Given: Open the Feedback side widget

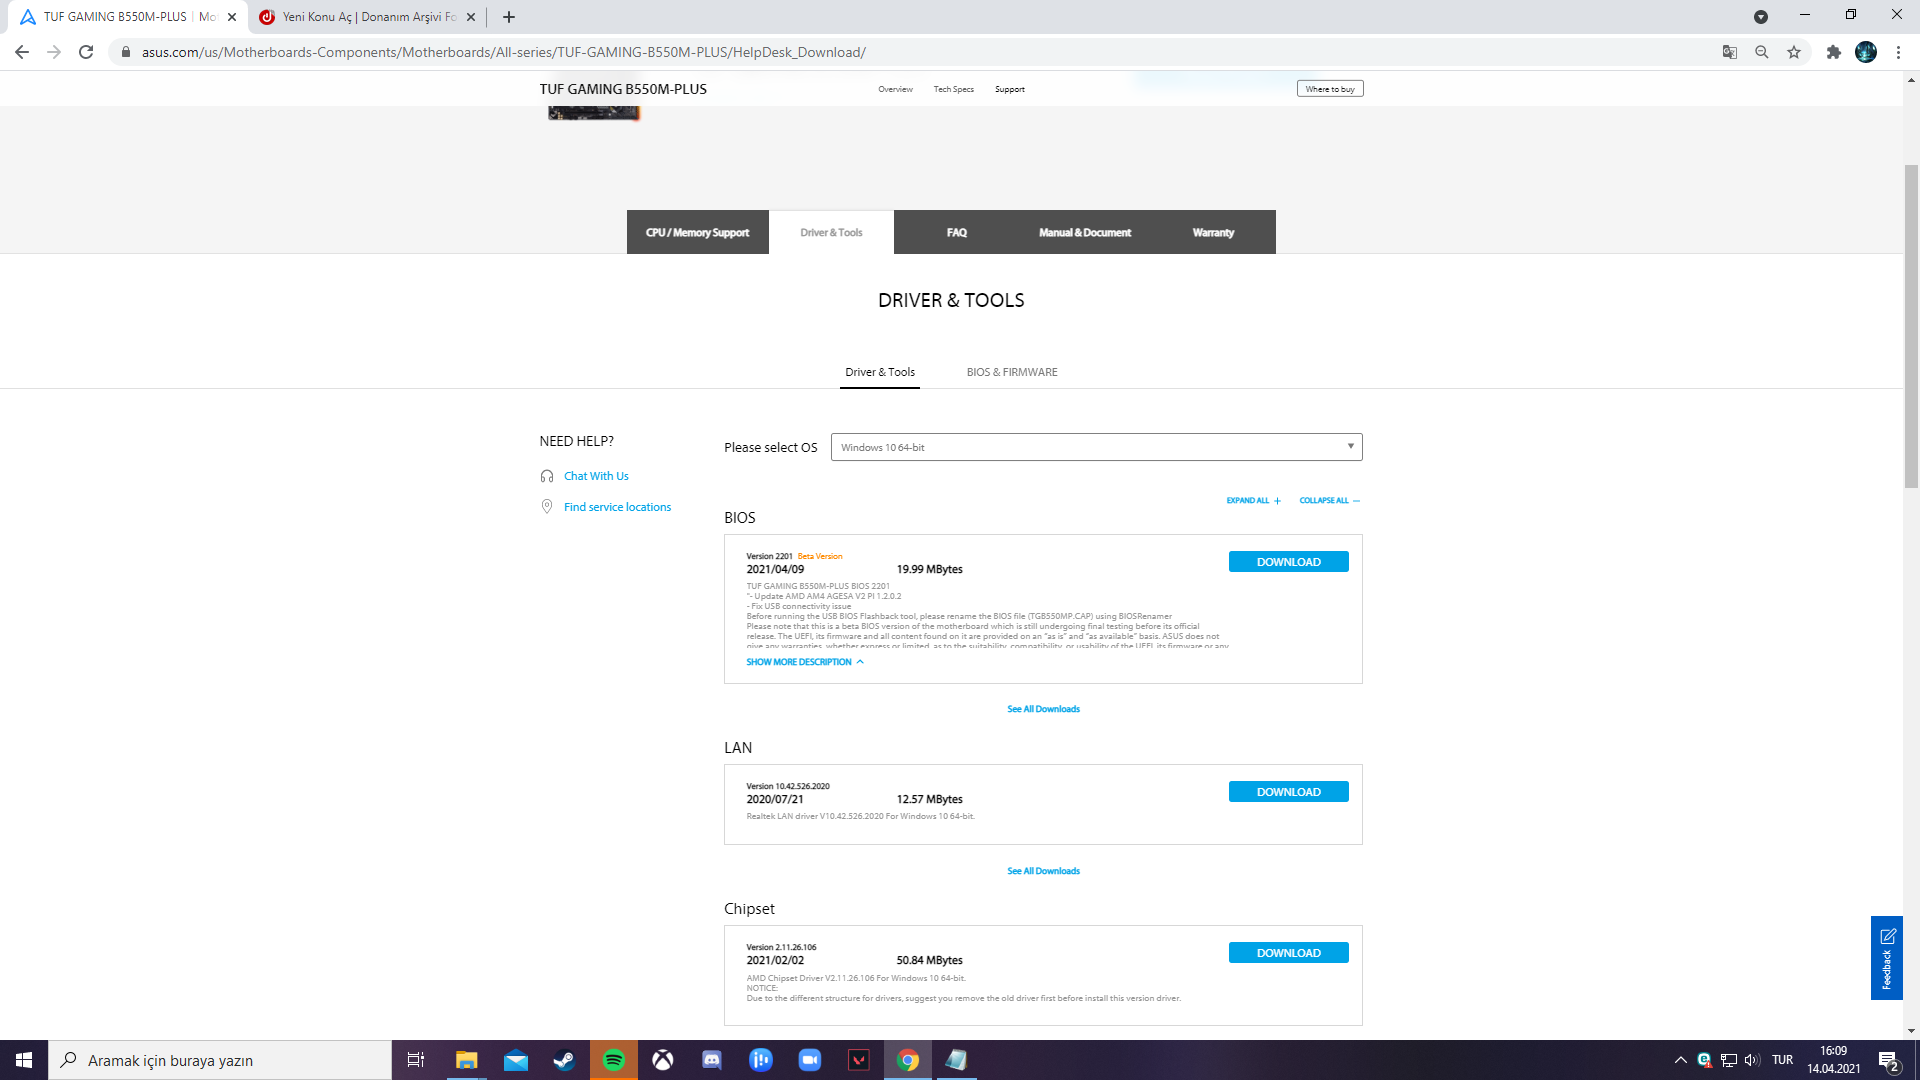Looking at the screenshot, I should tap(1886, 957).
